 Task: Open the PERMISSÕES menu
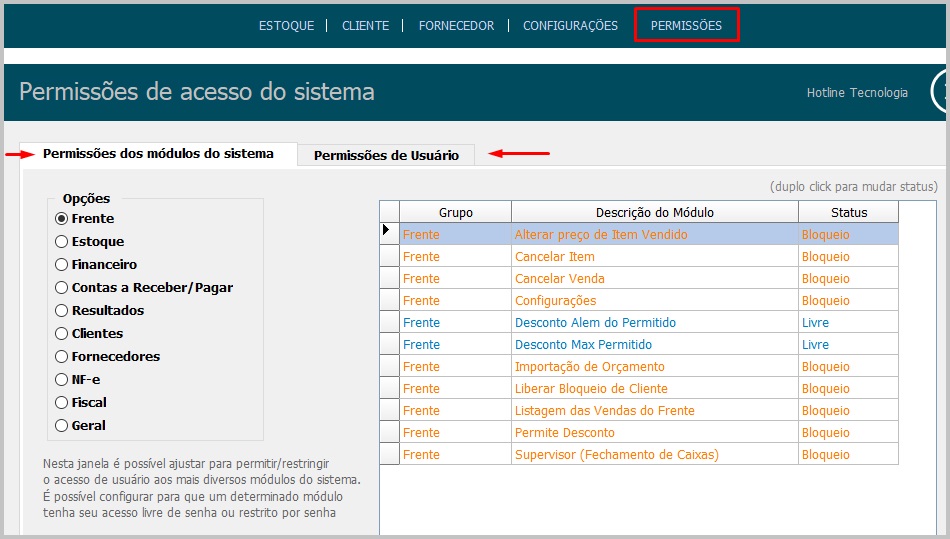pos(686,25)
